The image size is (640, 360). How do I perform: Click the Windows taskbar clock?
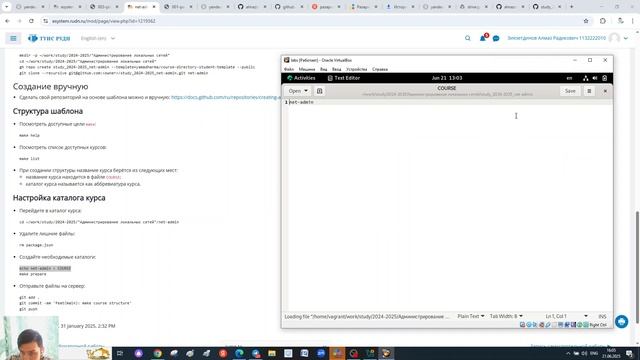611,353
